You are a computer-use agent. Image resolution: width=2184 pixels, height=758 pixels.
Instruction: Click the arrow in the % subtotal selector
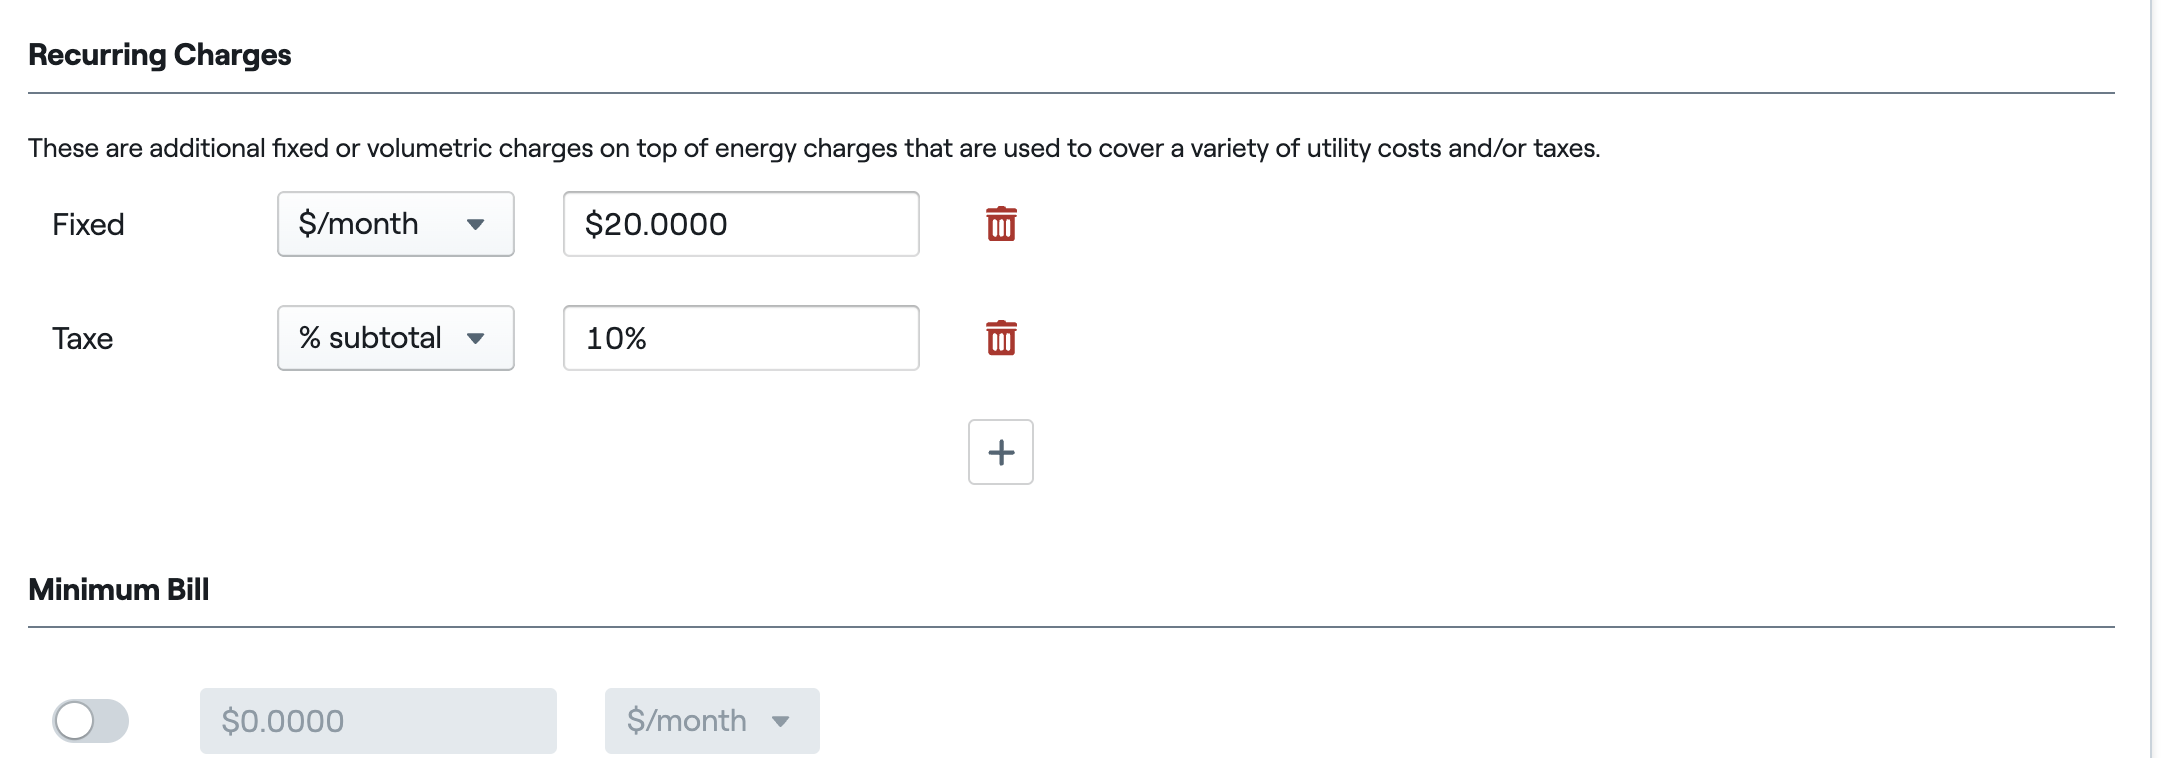tap(476, 339)
